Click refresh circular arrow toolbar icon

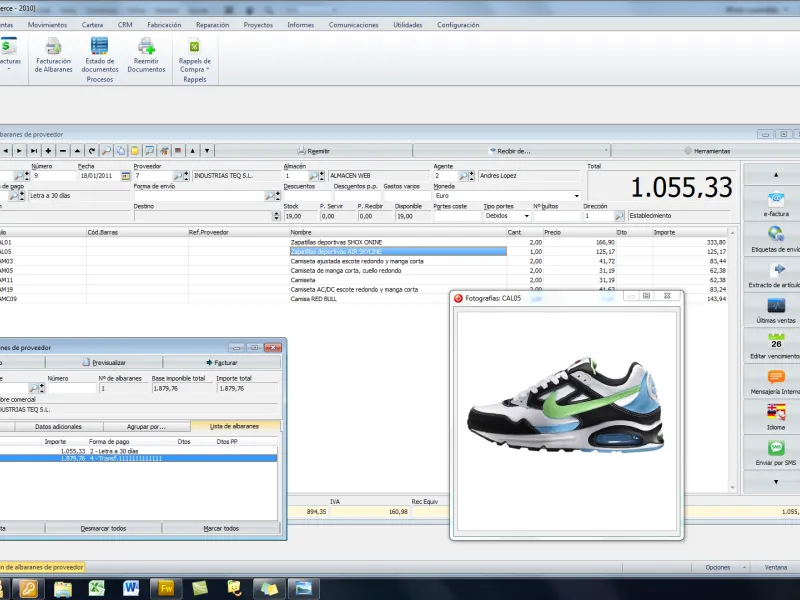click(x=92, y=151)
